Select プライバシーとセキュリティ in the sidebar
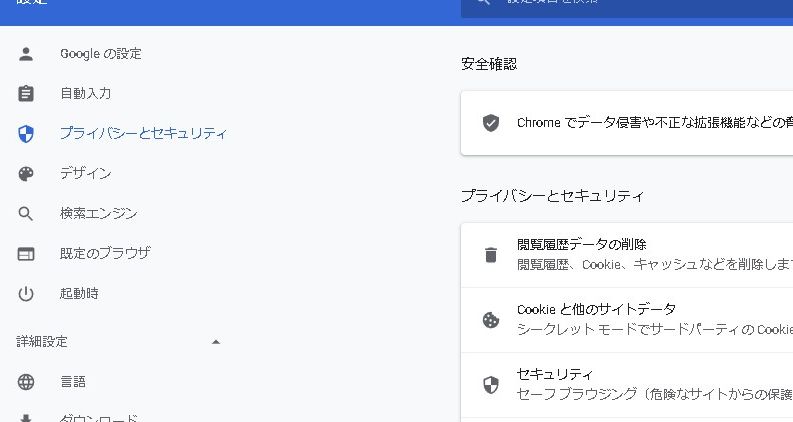The height and width of the screenshot is (422, 793). 143,134
